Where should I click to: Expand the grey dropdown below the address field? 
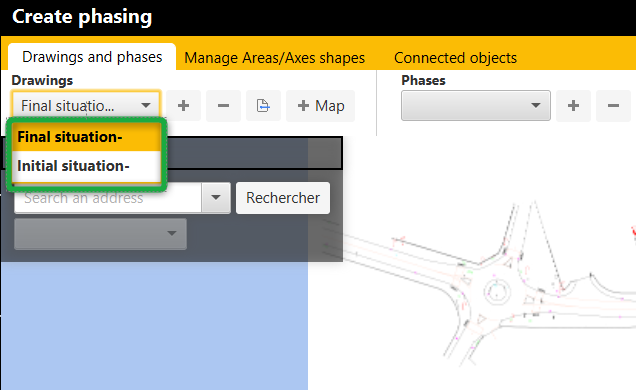100,234
